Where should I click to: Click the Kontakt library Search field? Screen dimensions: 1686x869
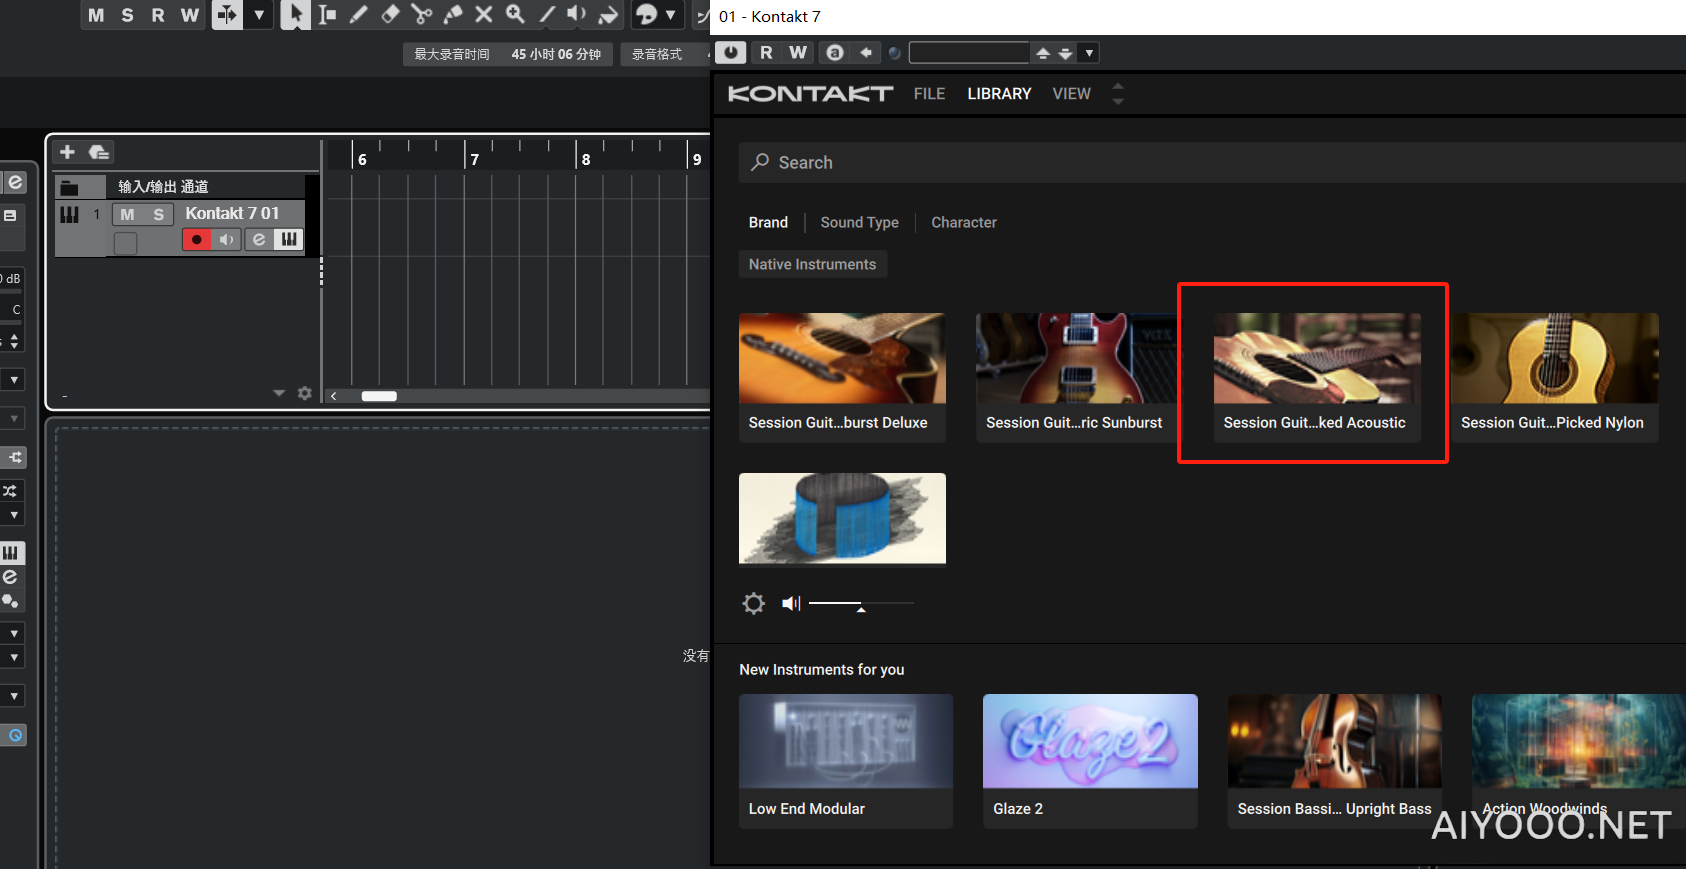[x=1212, y=162]
